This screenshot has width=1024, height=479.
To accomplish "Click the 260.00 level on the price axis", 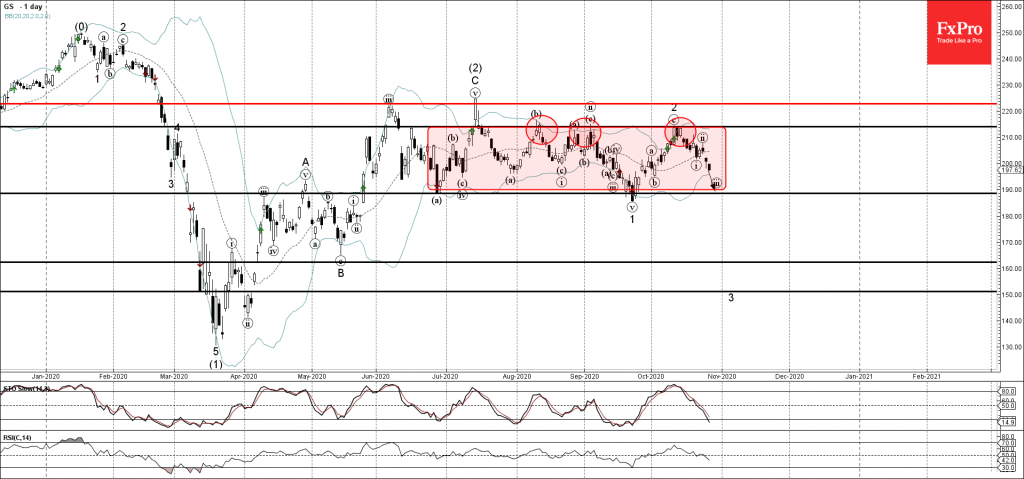I will pos(1007,6).
